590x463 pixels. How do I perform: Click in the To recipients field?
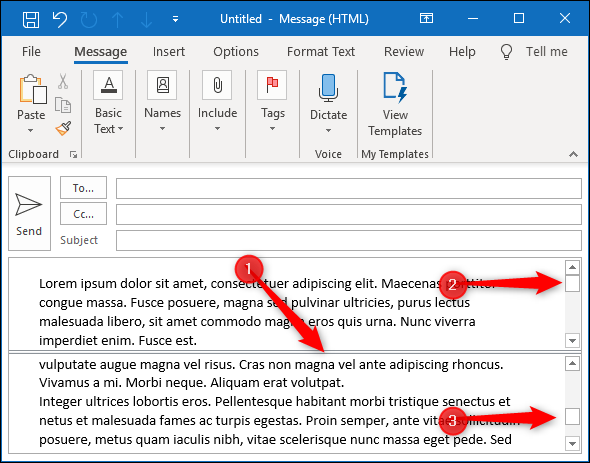click(x=349, y=189)
